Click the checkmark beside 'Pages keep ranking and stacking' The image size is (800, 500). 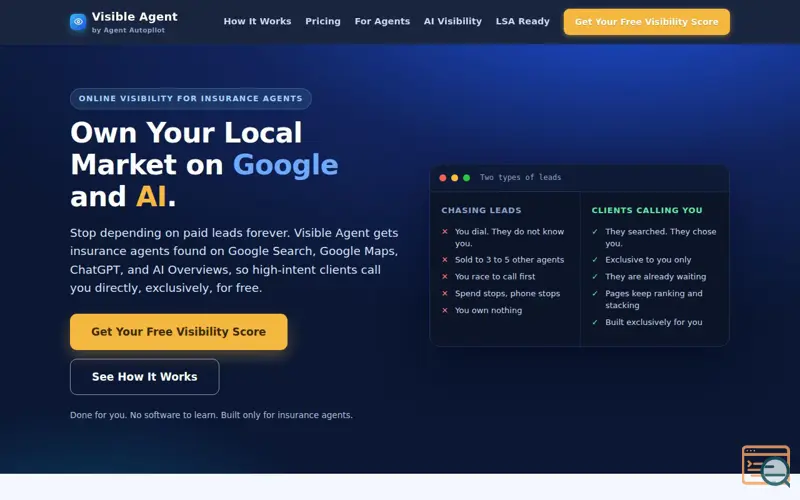tap(595, 293)
